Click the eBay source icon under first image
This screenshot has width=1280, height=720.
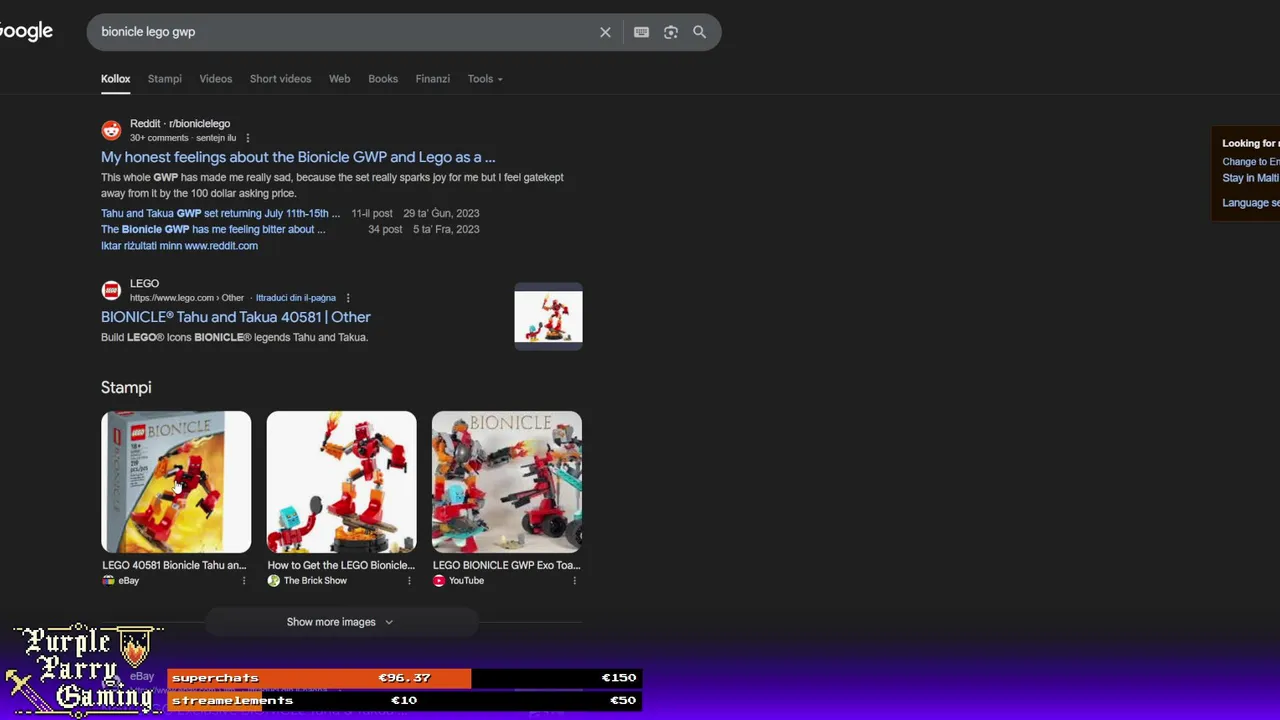click(108, 581)
